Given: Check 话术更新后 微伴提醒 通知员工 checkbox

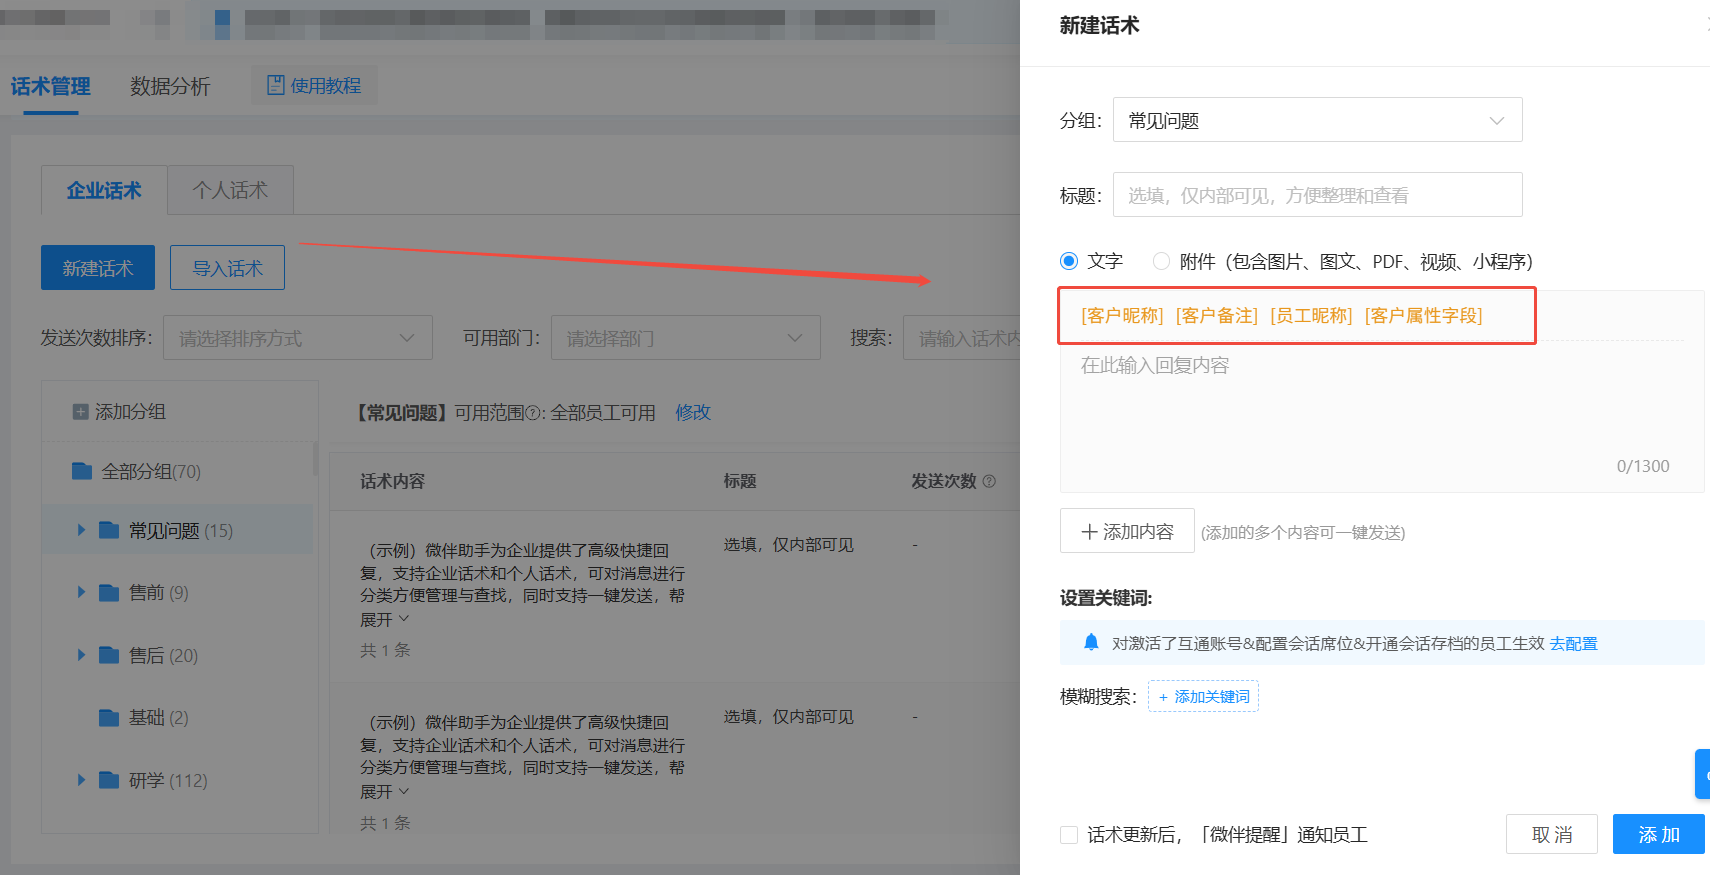Looking at the screenshot, I should (x=1069, y=835).
